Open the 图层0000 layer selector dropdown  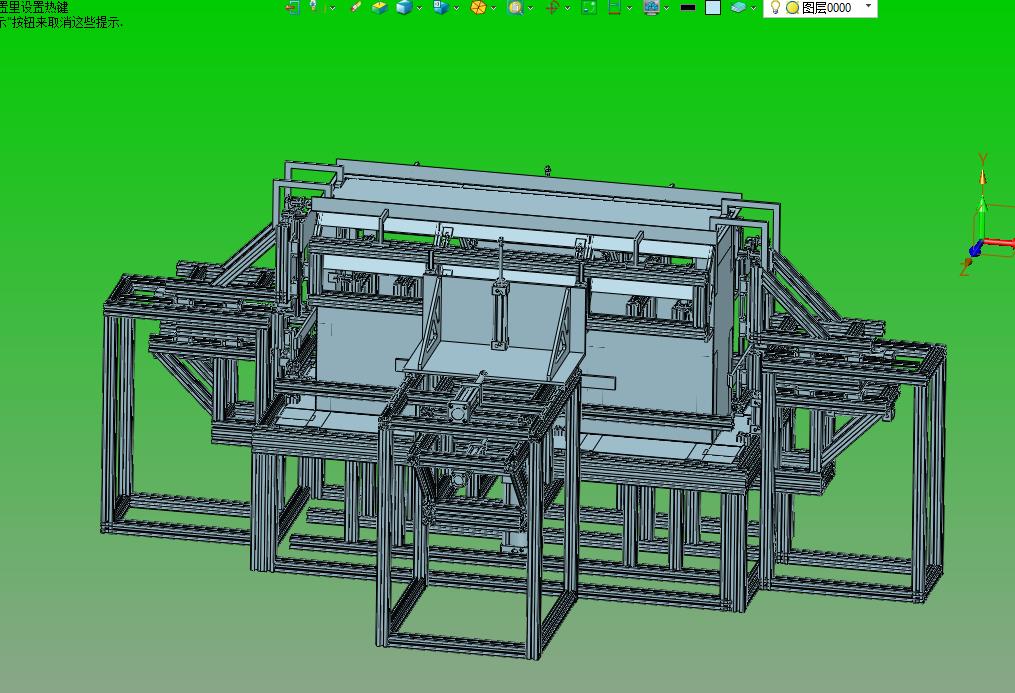[869, 6]
